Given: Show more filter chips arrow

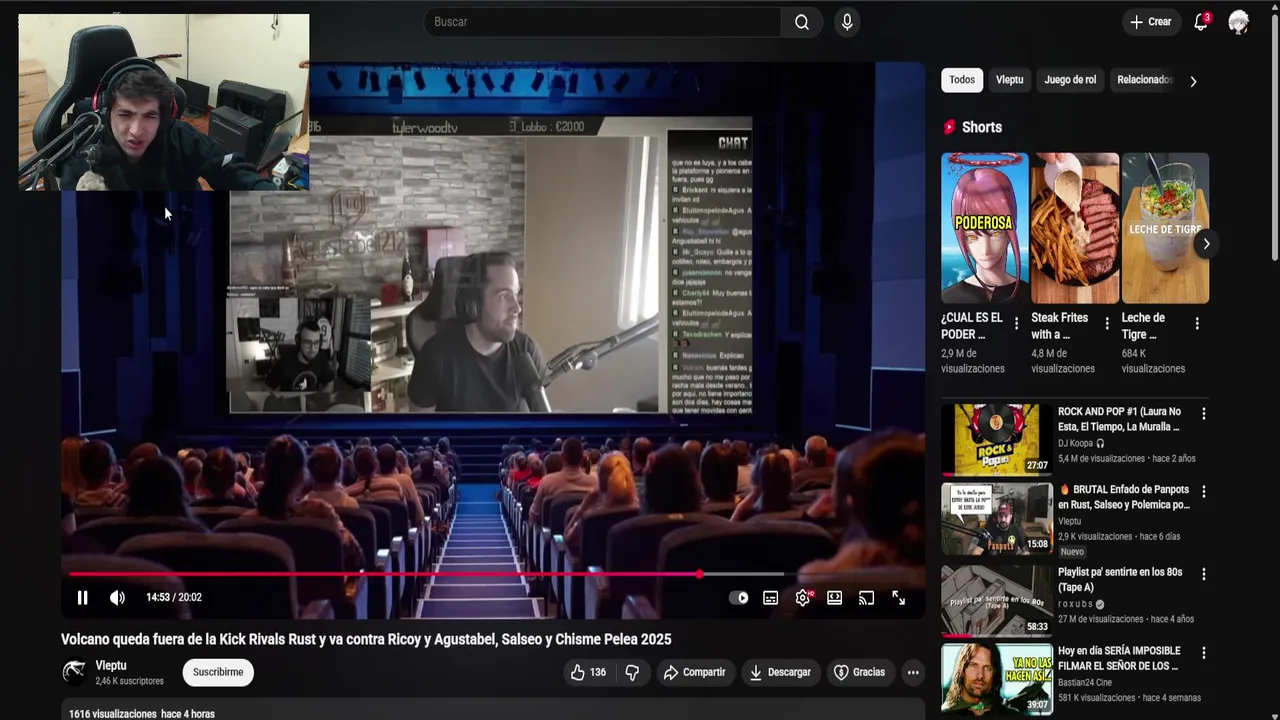Looking at the screenshot, I should (1192, 81).
